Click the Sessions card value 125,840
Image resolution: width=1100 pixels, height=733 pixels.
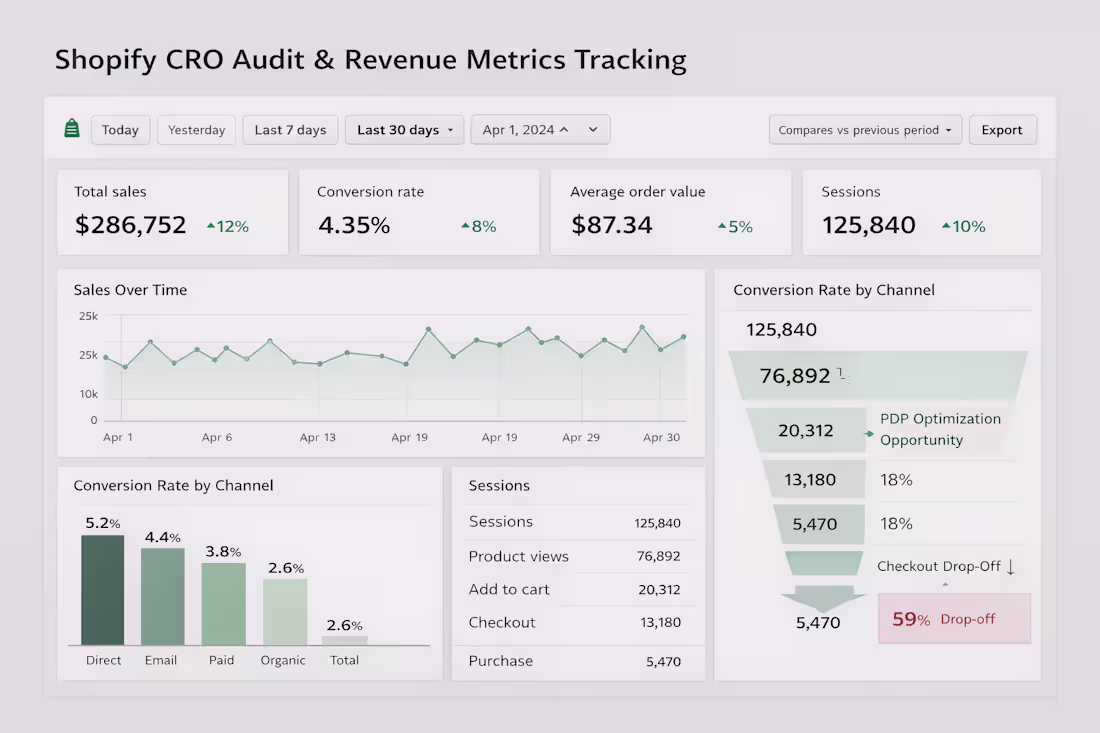(x=868, y=225)
